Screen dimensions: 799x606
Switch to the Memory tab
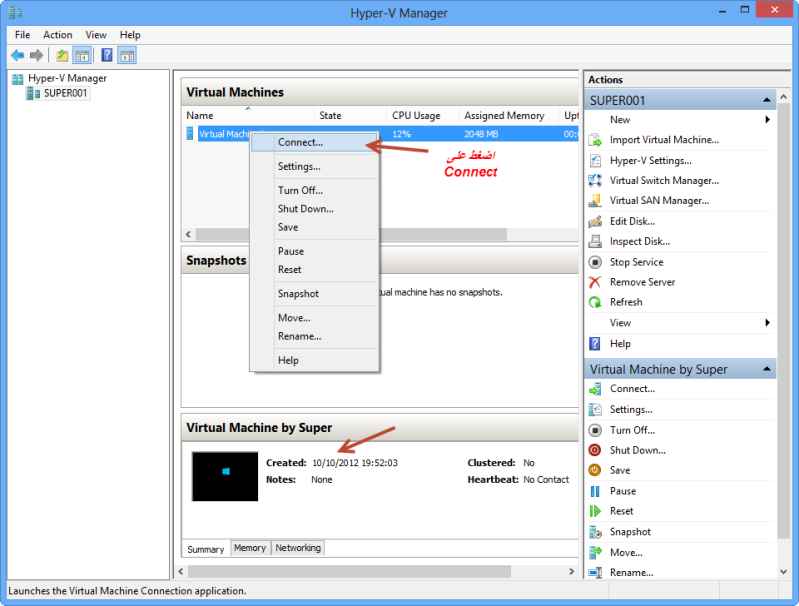point(250,548)
